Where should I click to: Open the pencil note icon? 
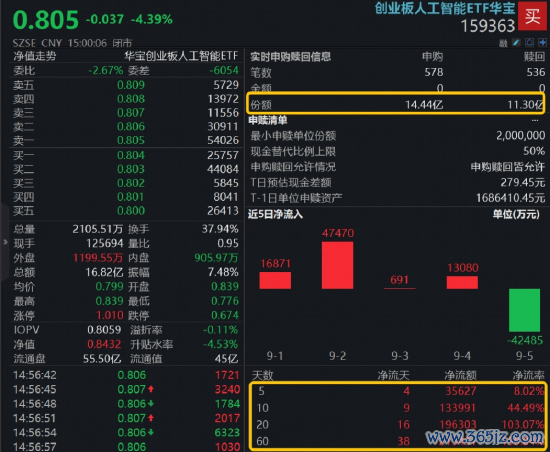(x=516, y=43)
